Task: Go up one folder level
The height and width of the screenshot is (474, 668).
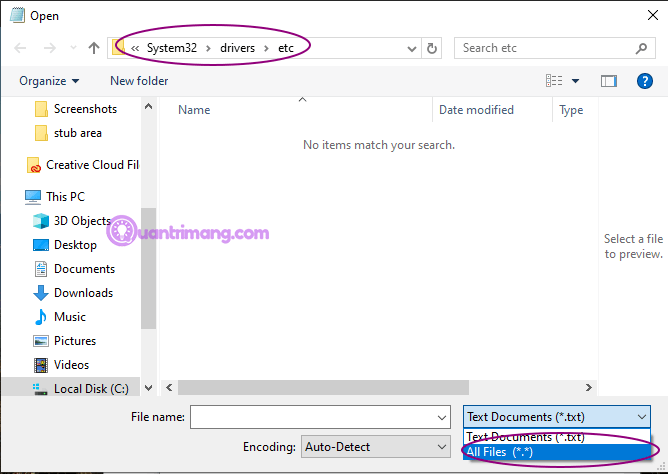Action: point(94,48)
